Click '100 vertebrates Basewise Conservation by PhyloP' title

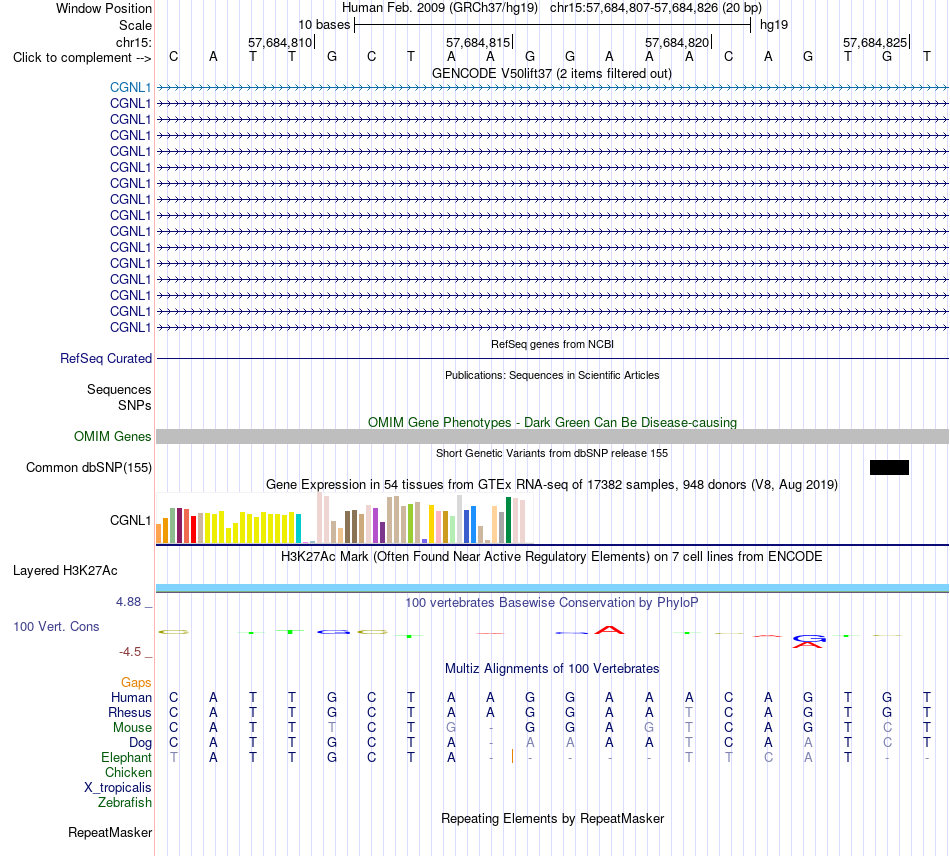[552, 602]
